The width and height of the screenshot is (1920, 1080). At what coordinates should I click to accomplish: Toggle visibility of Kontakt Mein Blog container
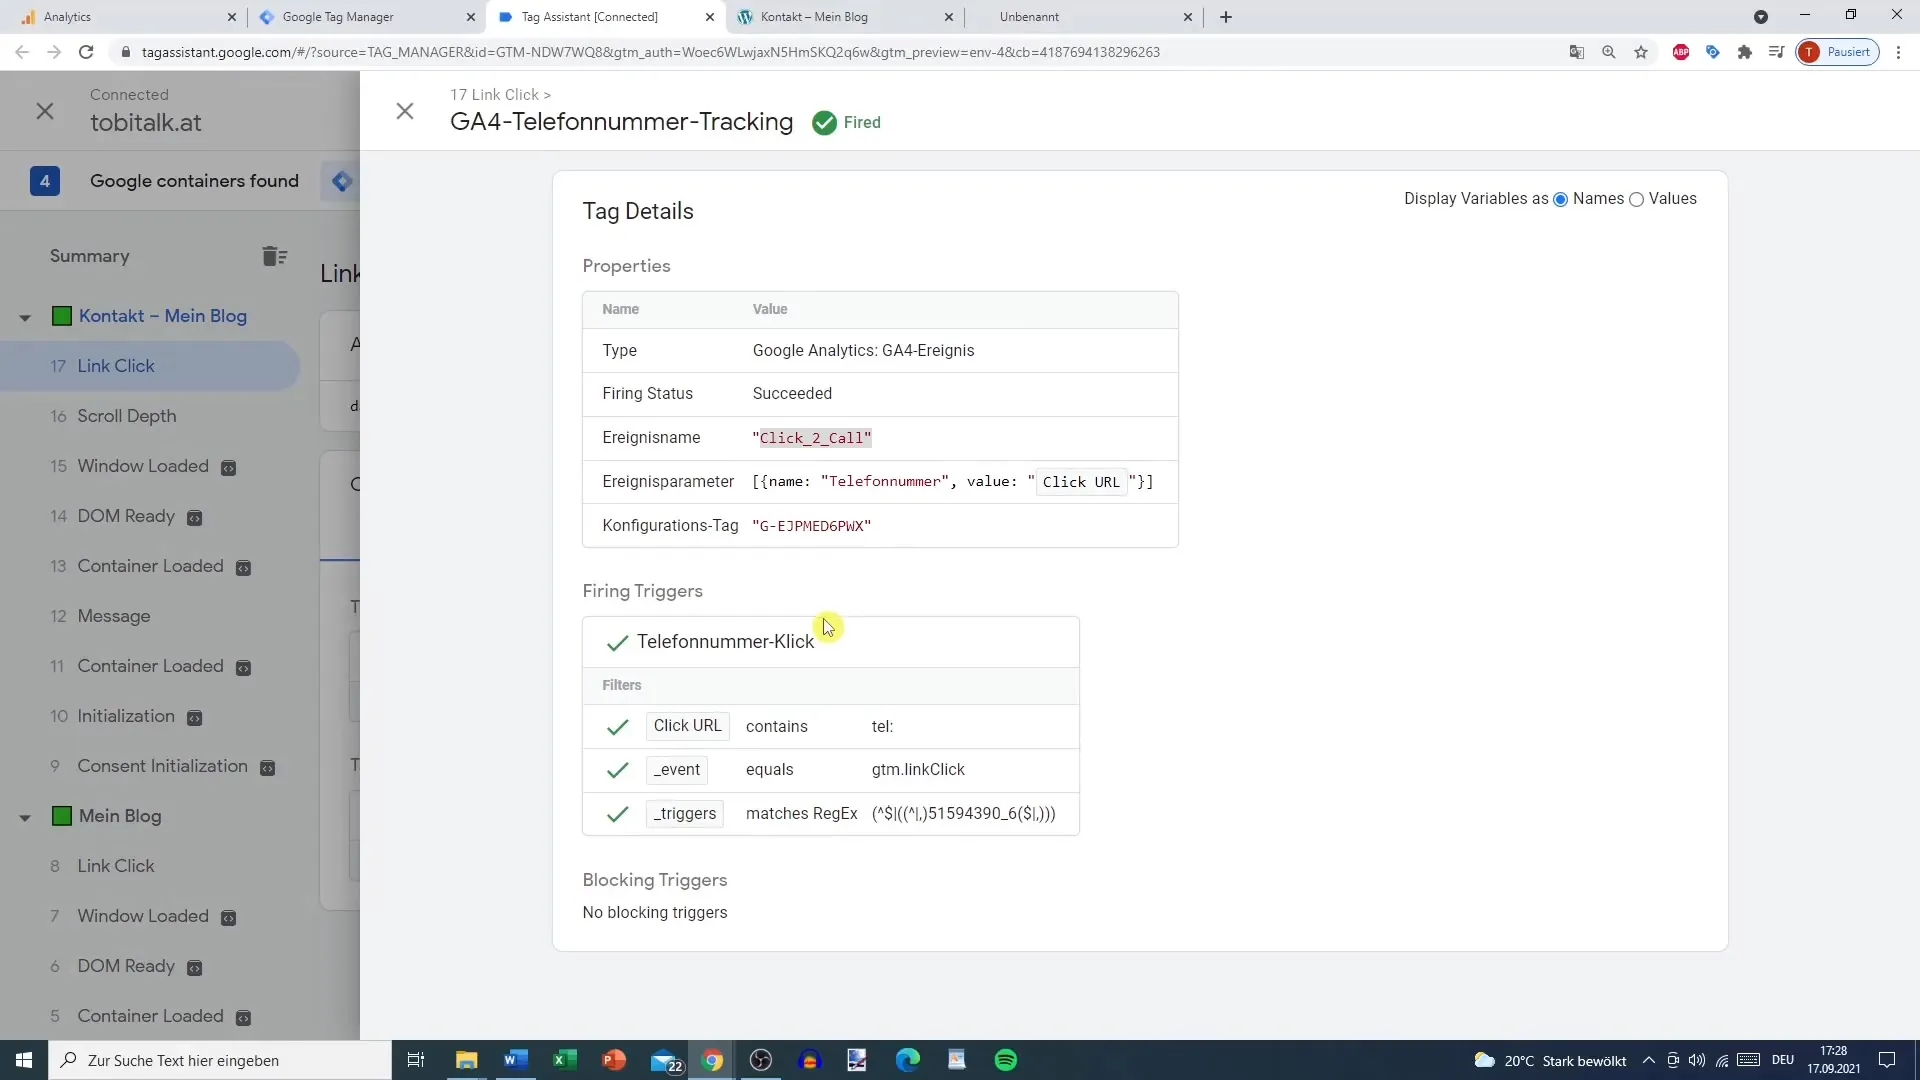pos(24,315)
